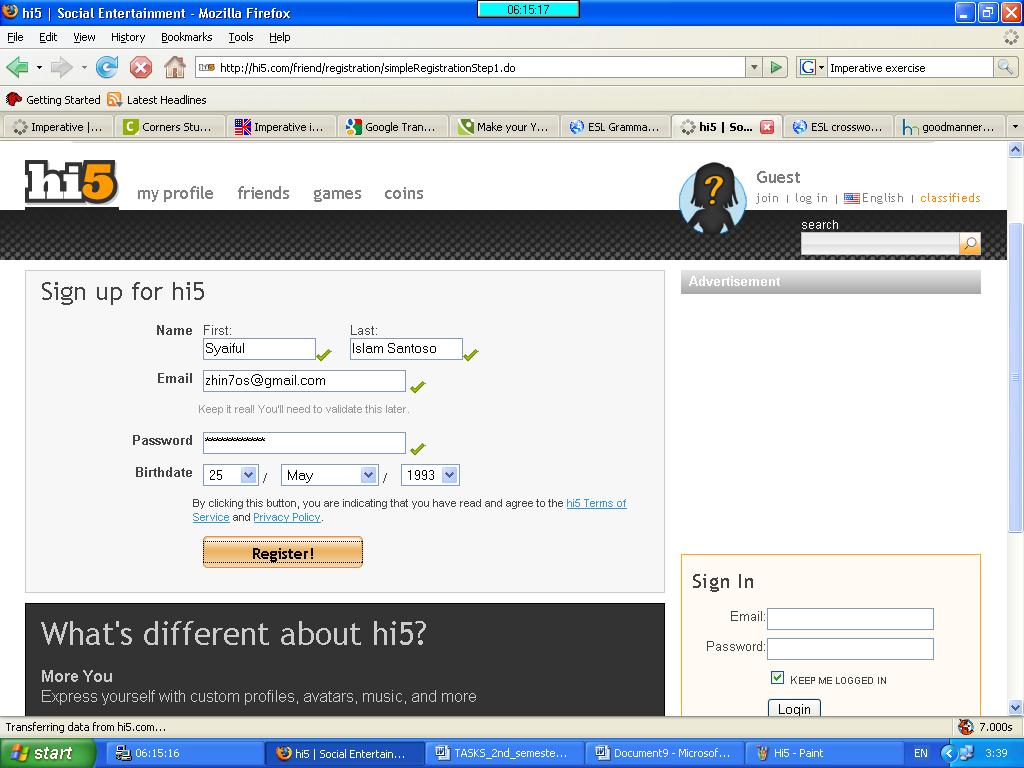Open the Latest Headlines feed bookmark
This screenshot has height=768, width=1024.
click(157, 100)
